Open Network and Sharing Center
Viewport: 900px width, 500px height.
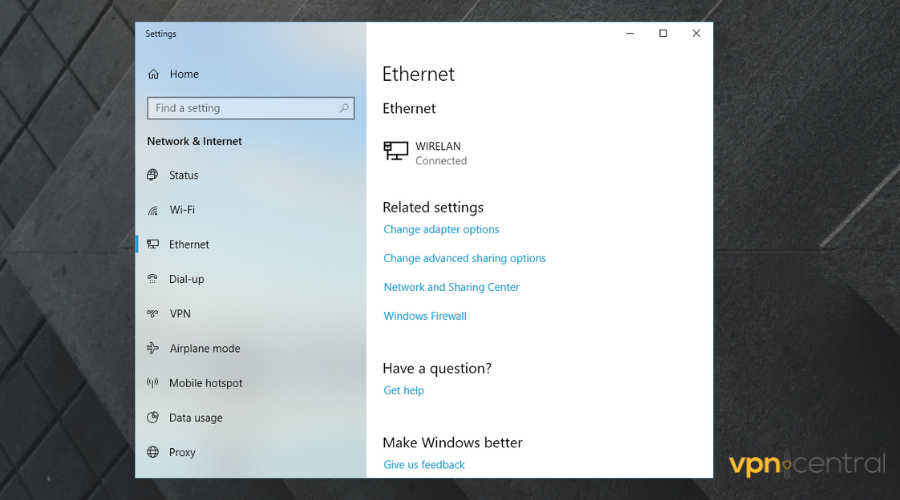point(451,287)
